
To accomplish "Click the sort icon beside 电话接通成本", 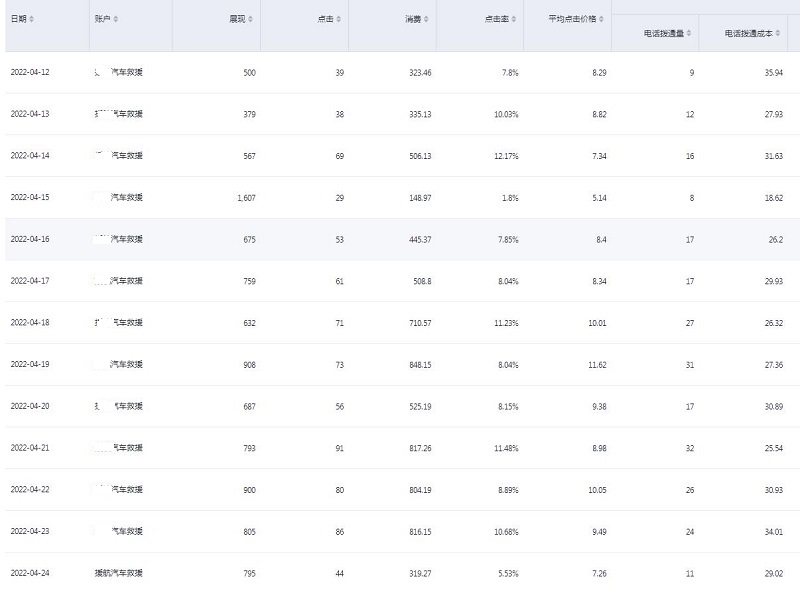I will [x=779, y=33].
